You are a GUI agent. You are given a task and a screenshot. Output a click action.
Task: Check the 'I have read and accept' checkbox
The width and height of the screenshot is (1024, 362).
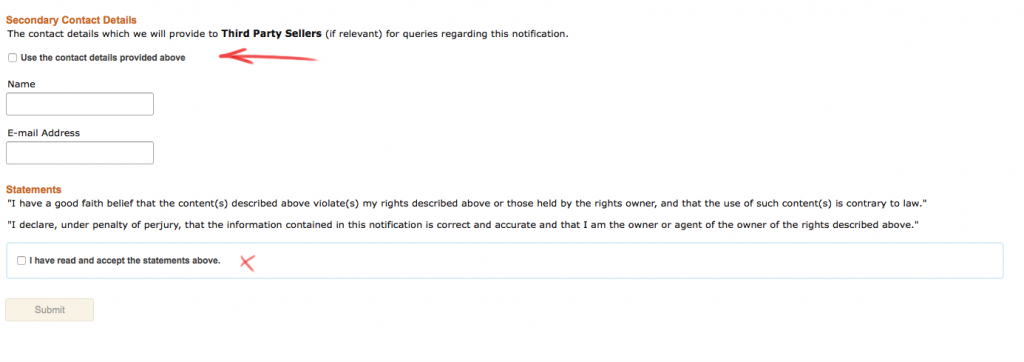pos(22,261)
